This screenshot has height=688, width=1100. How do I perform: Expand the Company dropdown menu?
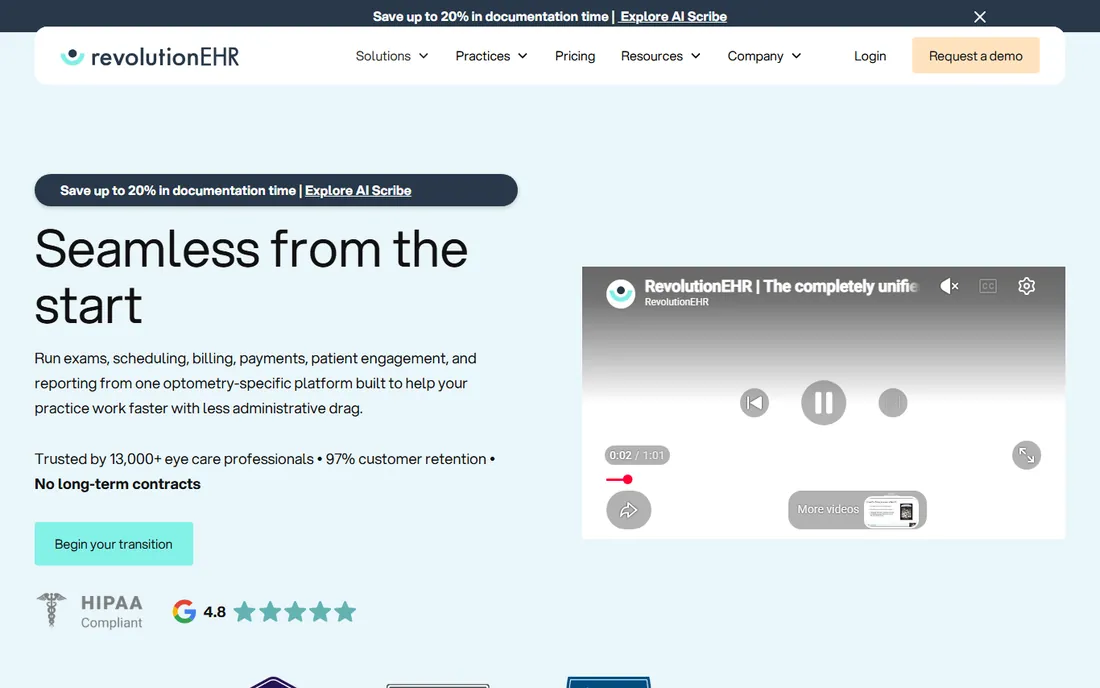point(764,56)
